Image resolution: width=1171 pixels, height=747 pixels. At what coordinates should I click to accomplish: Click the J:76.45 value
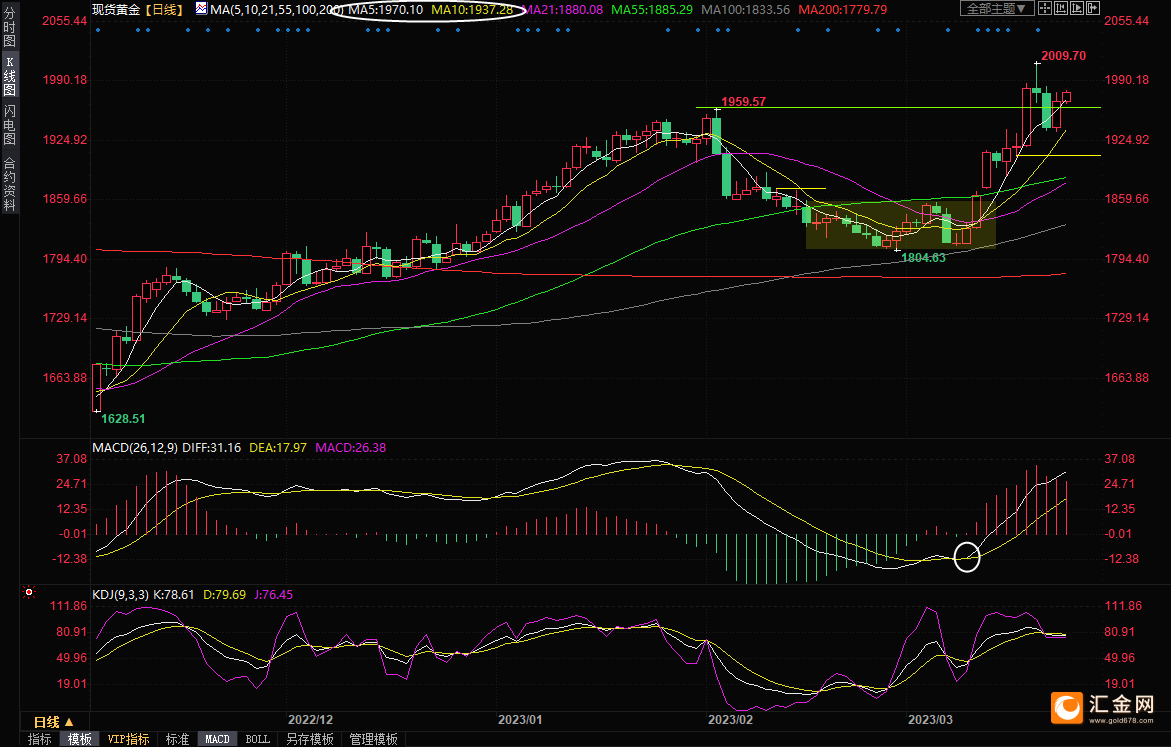point(273,595)
